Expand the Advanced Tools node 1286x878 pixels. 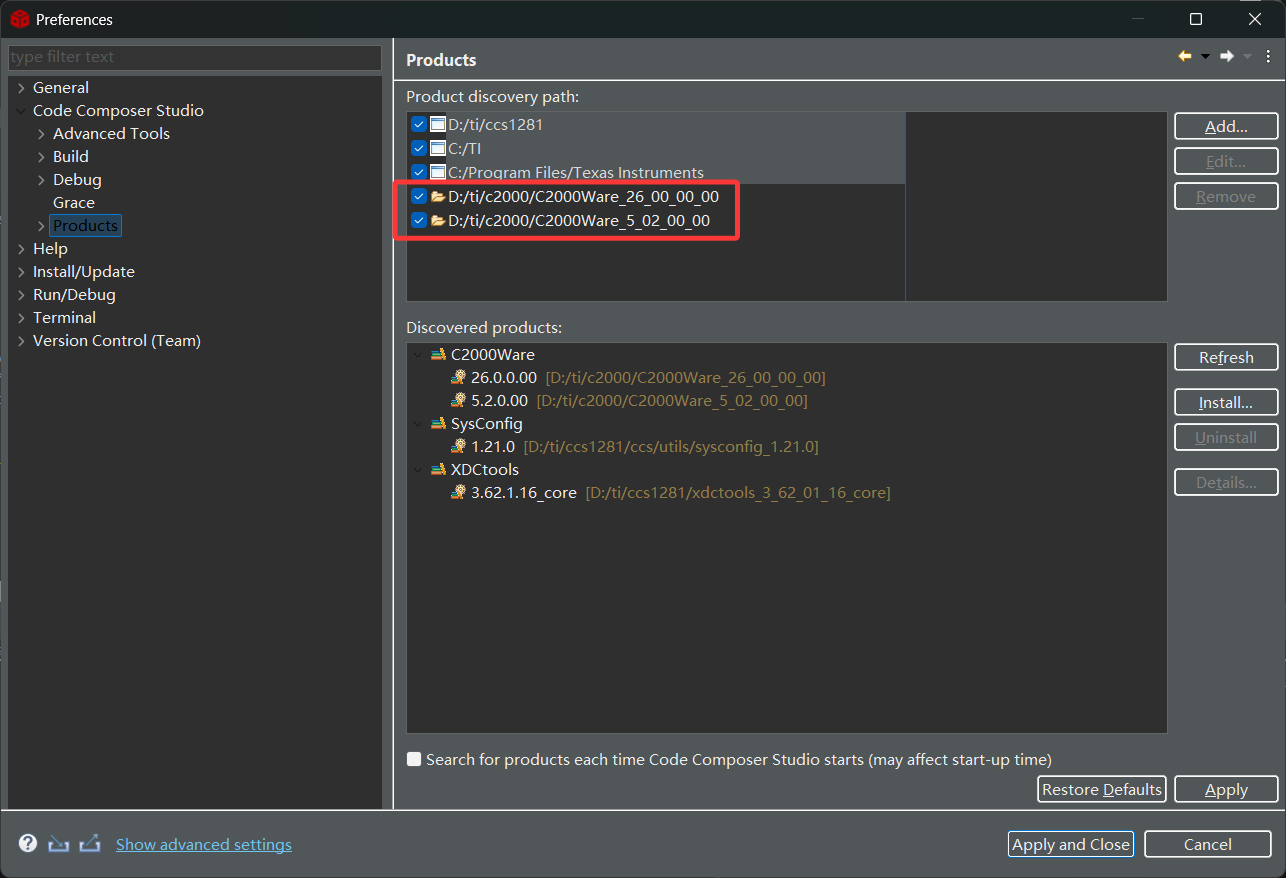[41, 134]
